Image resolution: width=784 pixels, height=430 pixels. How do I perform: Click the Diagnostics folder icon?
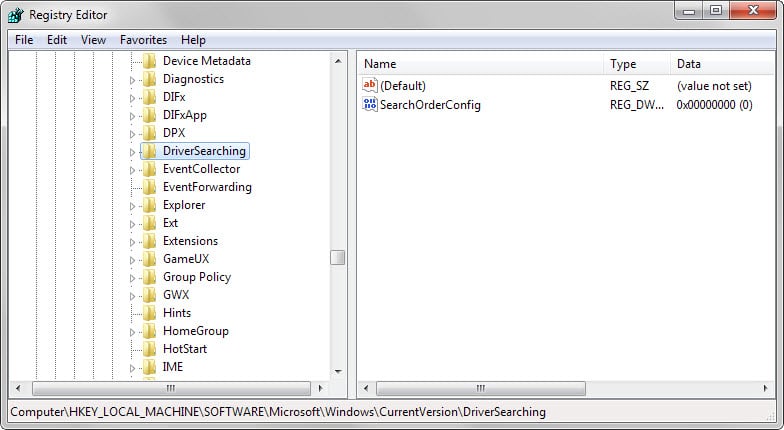(150, 79)
